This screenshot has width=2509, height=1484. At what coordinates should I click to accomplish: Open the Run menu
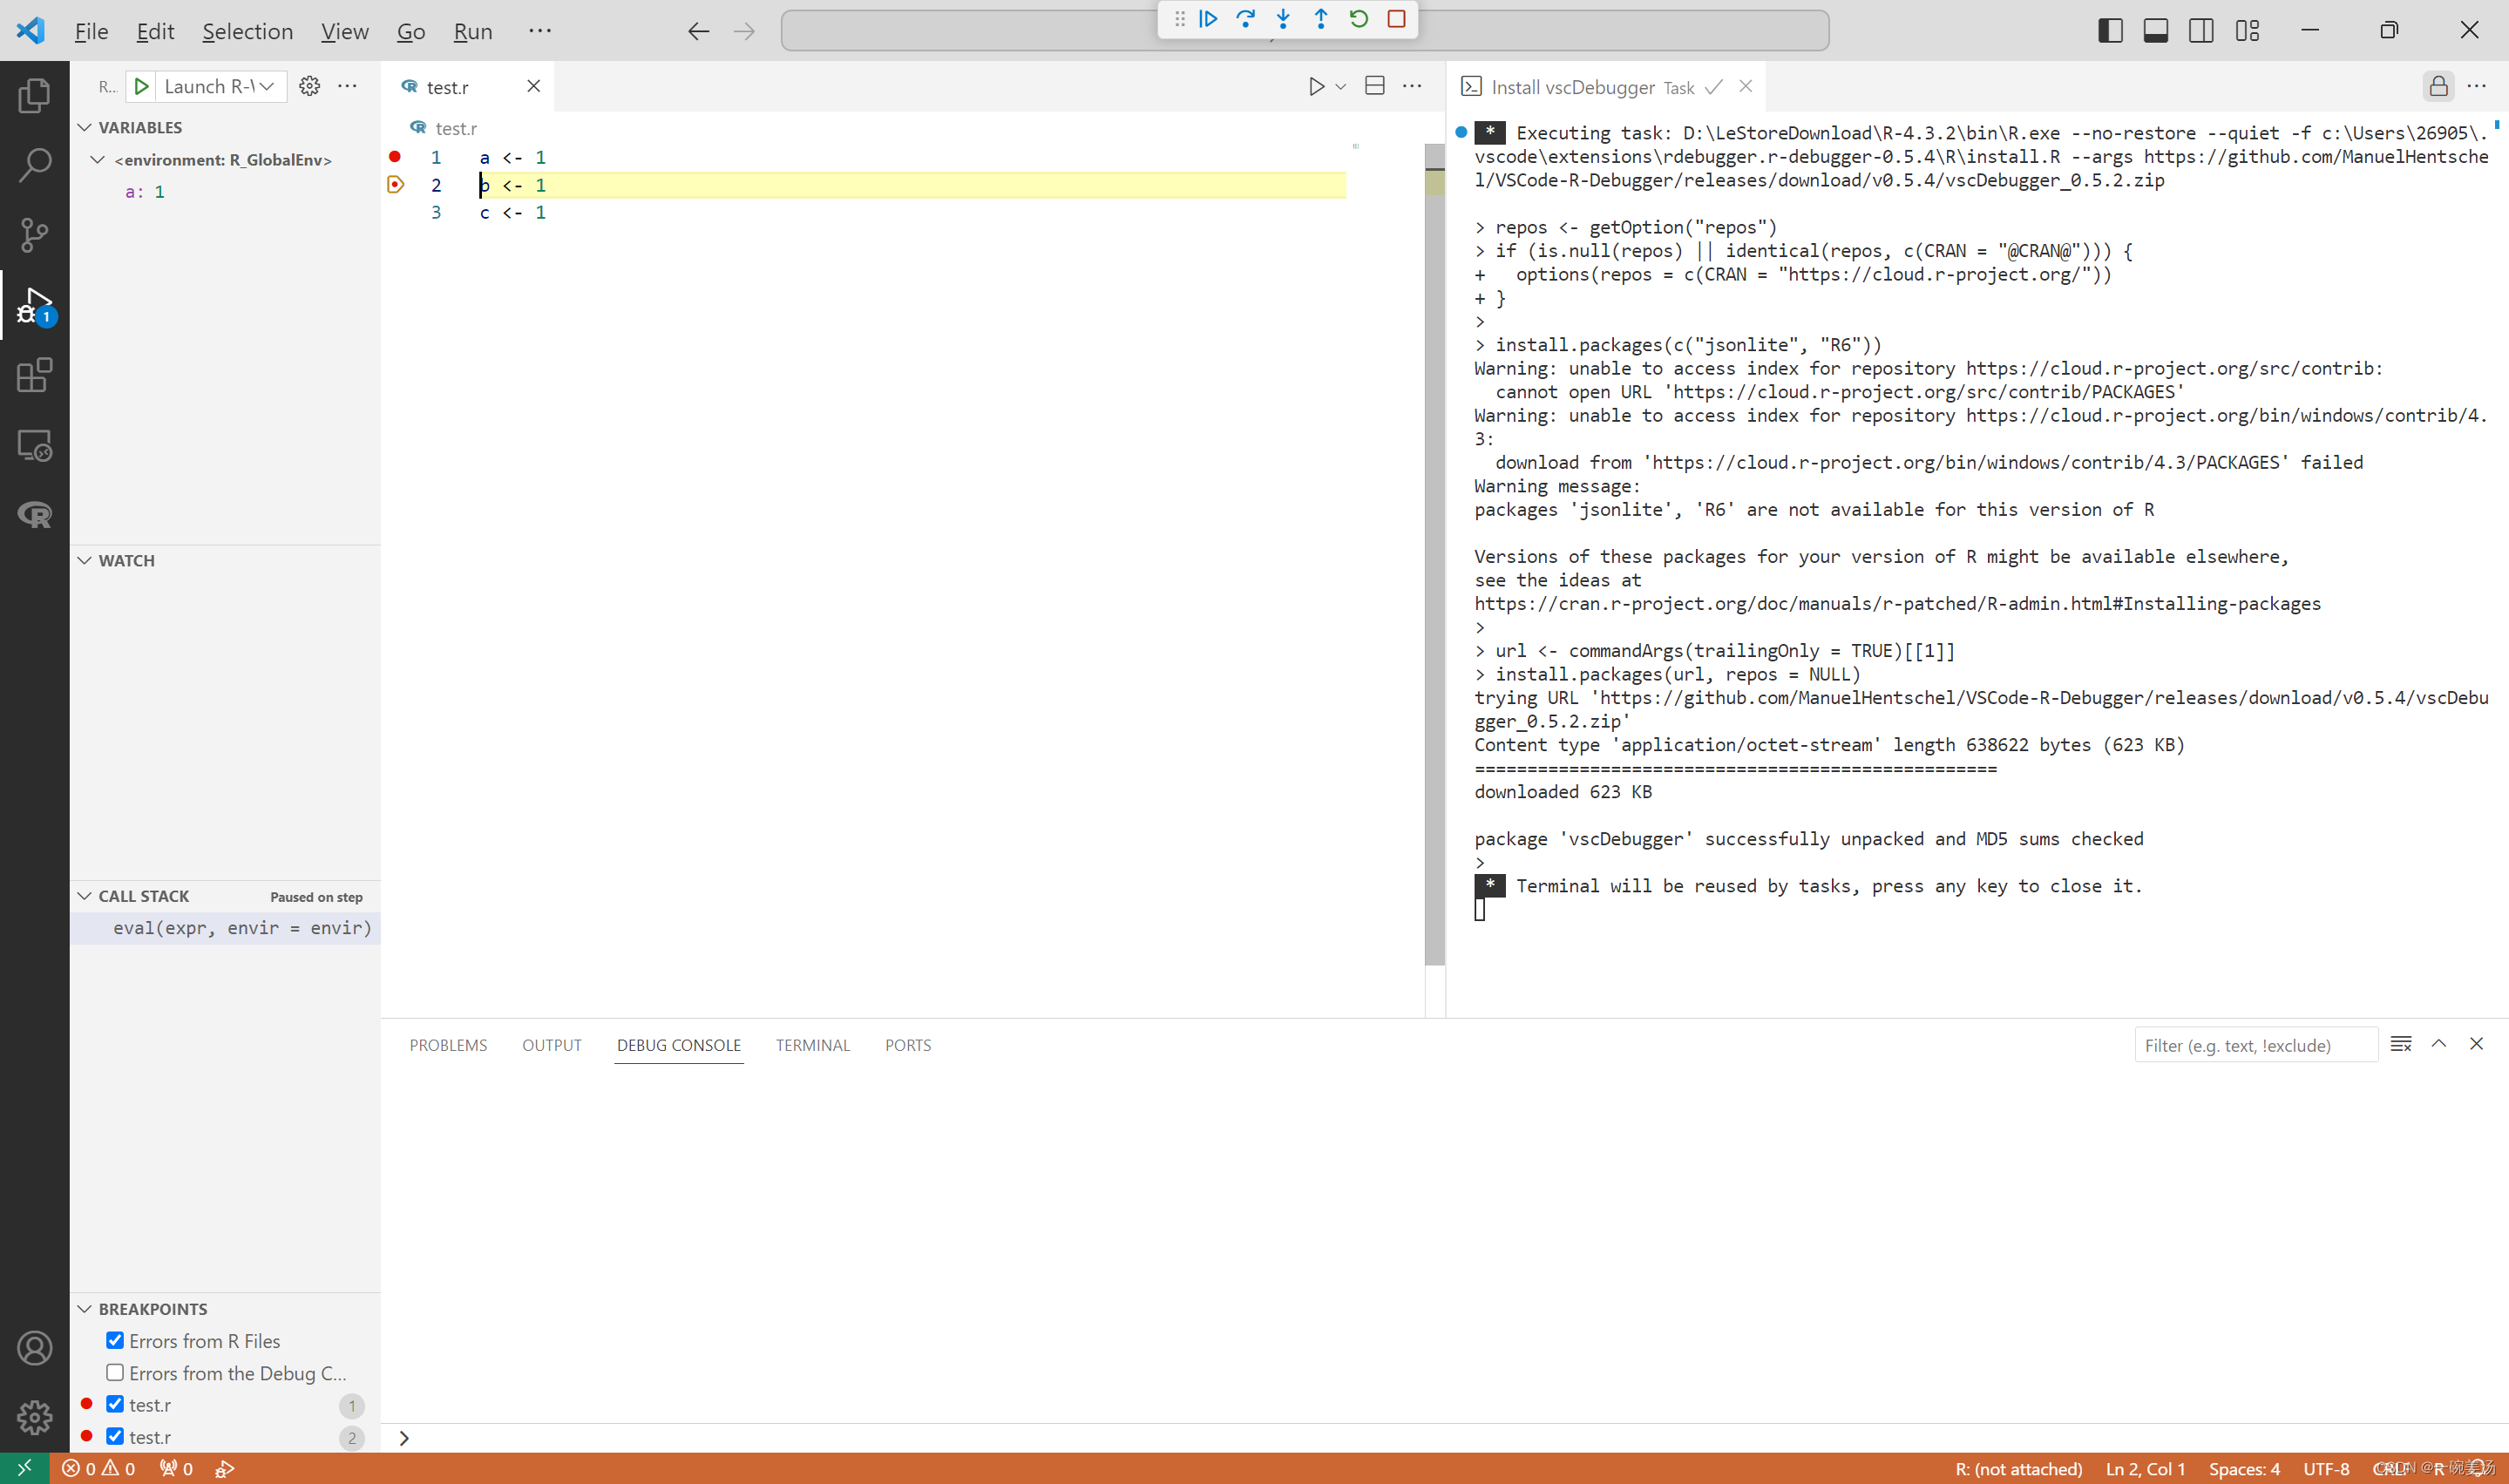tap(472, 31)
